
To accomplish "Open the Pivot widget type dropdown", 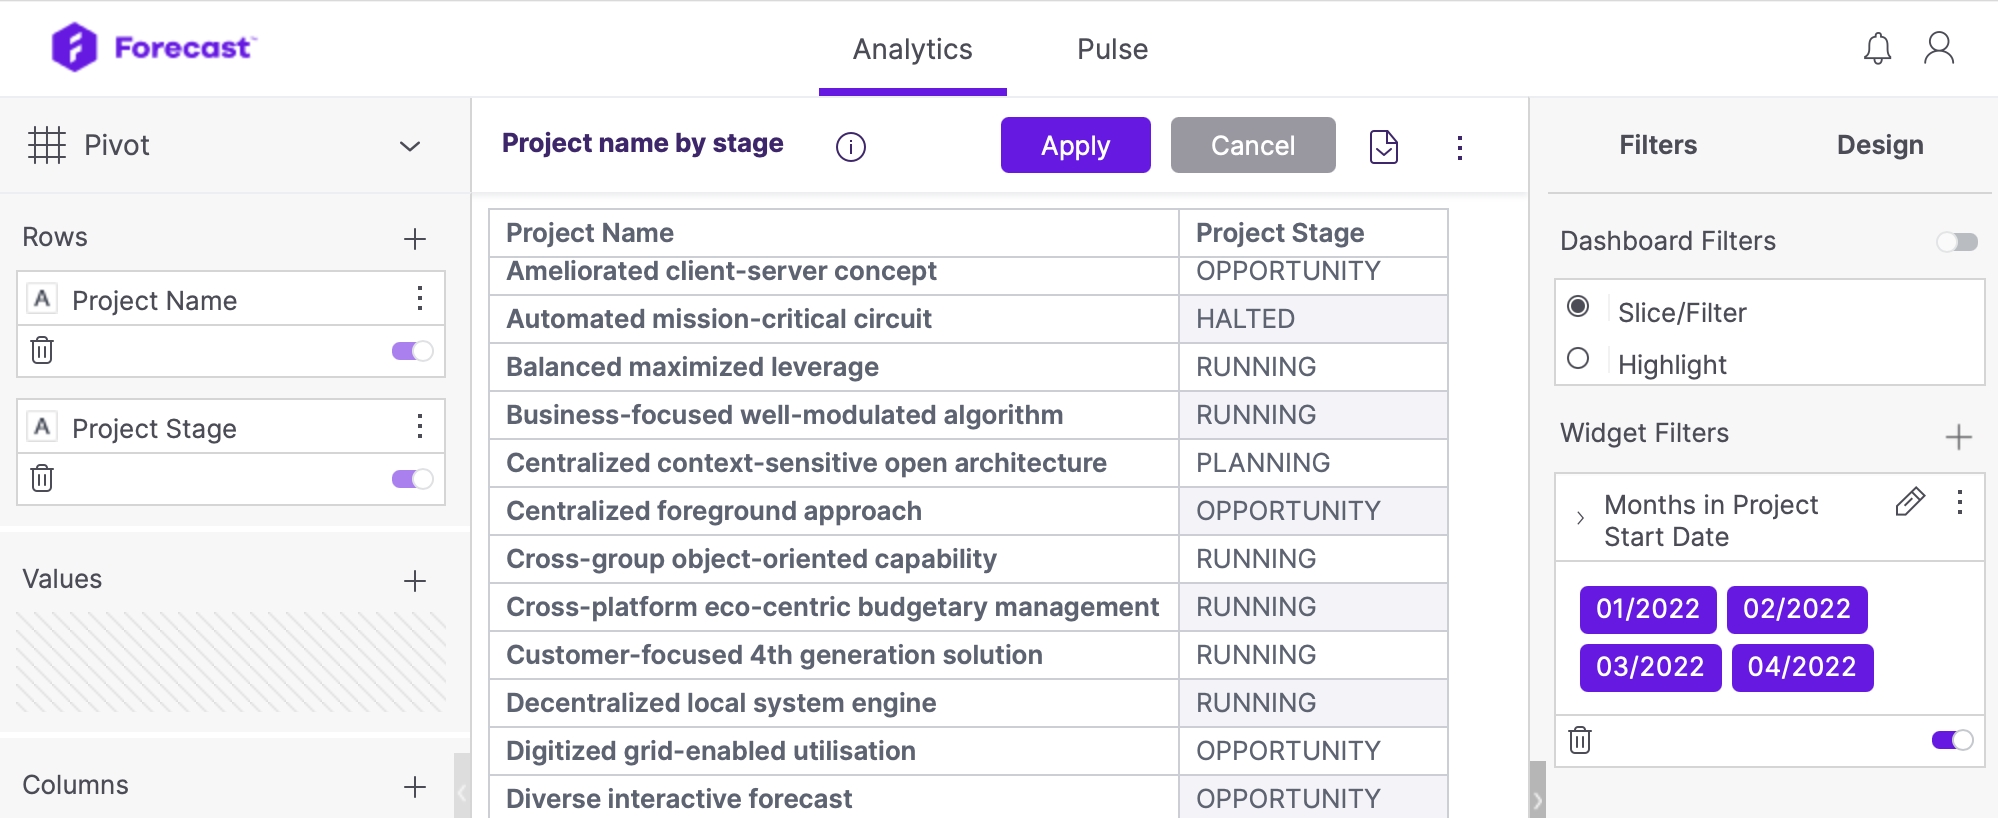I will [410, 146].
